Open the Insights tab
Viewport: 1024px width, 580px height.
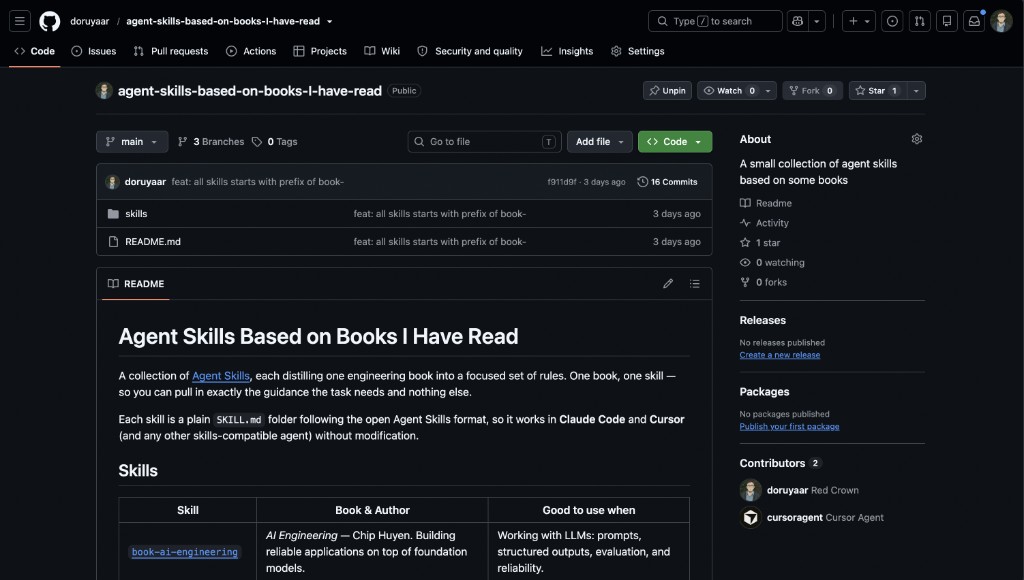click(567, 51)
